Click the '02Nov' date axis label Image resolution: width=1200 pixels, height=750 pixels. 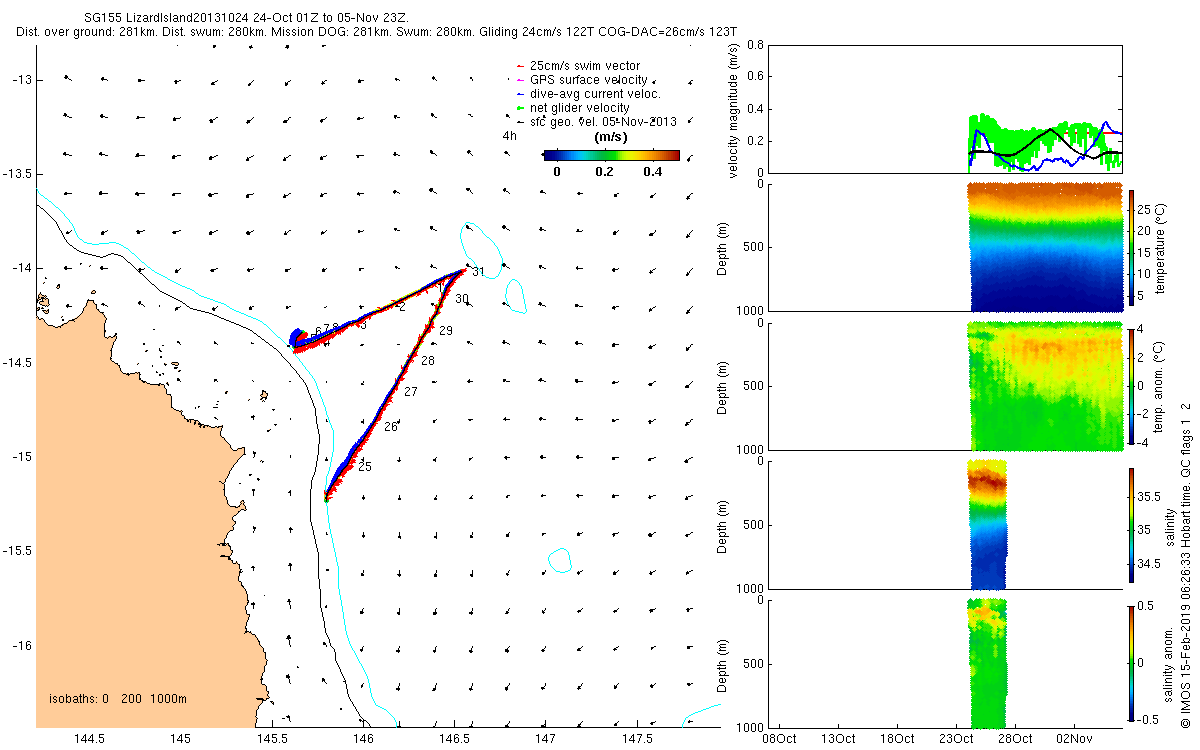click(x=1074, y=739)
